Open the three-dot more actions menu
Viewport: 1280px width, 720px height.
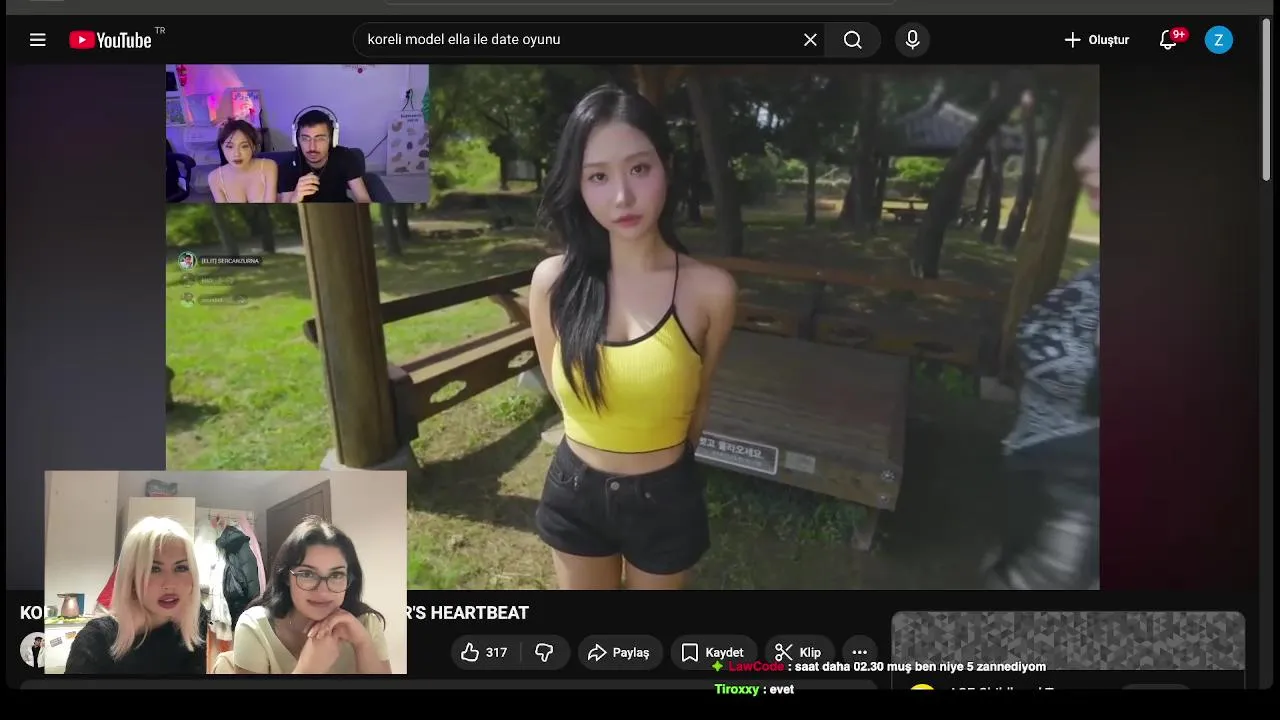point(859,652)
